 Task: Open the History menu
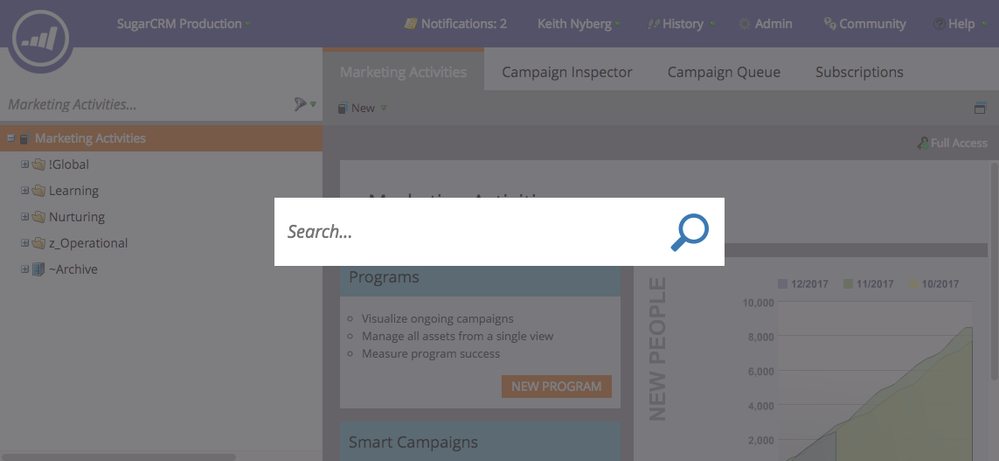click(x=681, y=24)
